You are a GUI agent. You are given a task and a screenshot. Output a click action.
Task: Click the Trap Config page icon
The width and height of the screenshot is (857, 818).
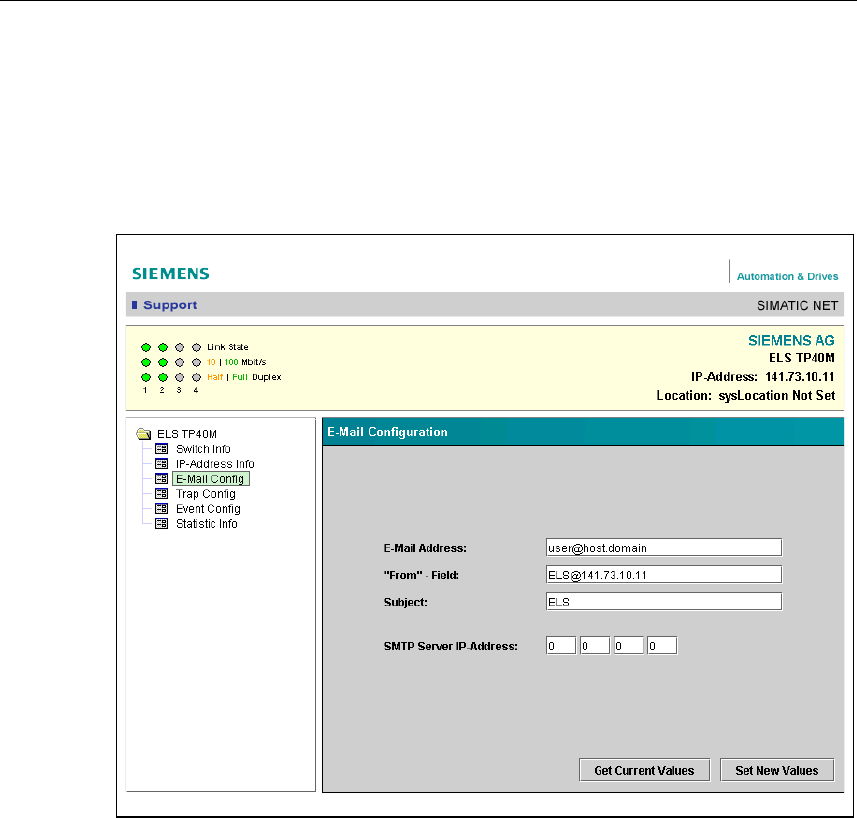(x=161, y=493)
